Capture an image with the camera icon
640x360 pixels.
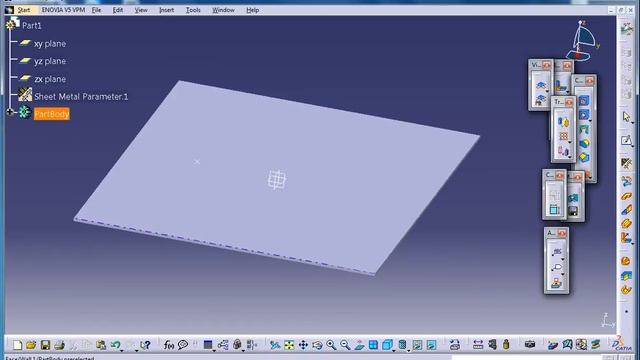click(x=530, y=345)
